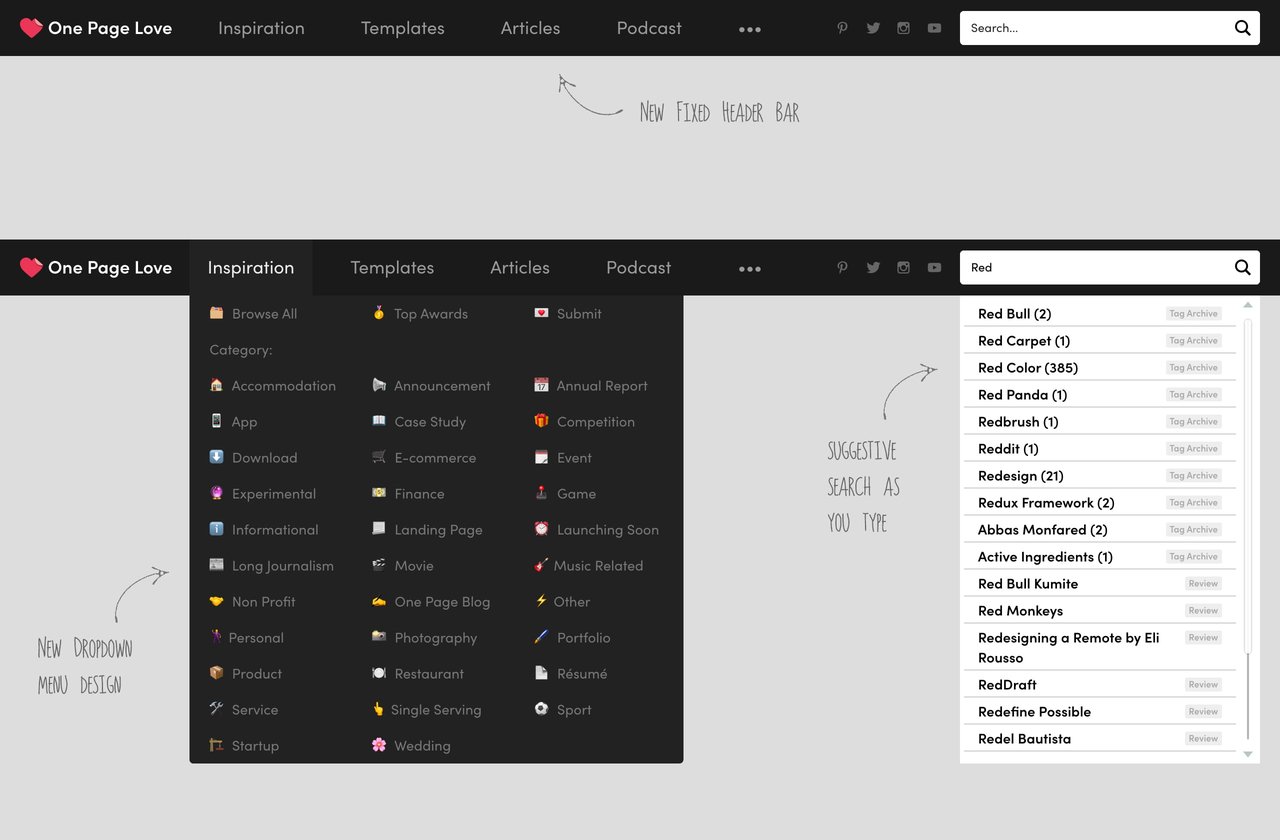Click the Pinterest icon in the header

[843, 28]
